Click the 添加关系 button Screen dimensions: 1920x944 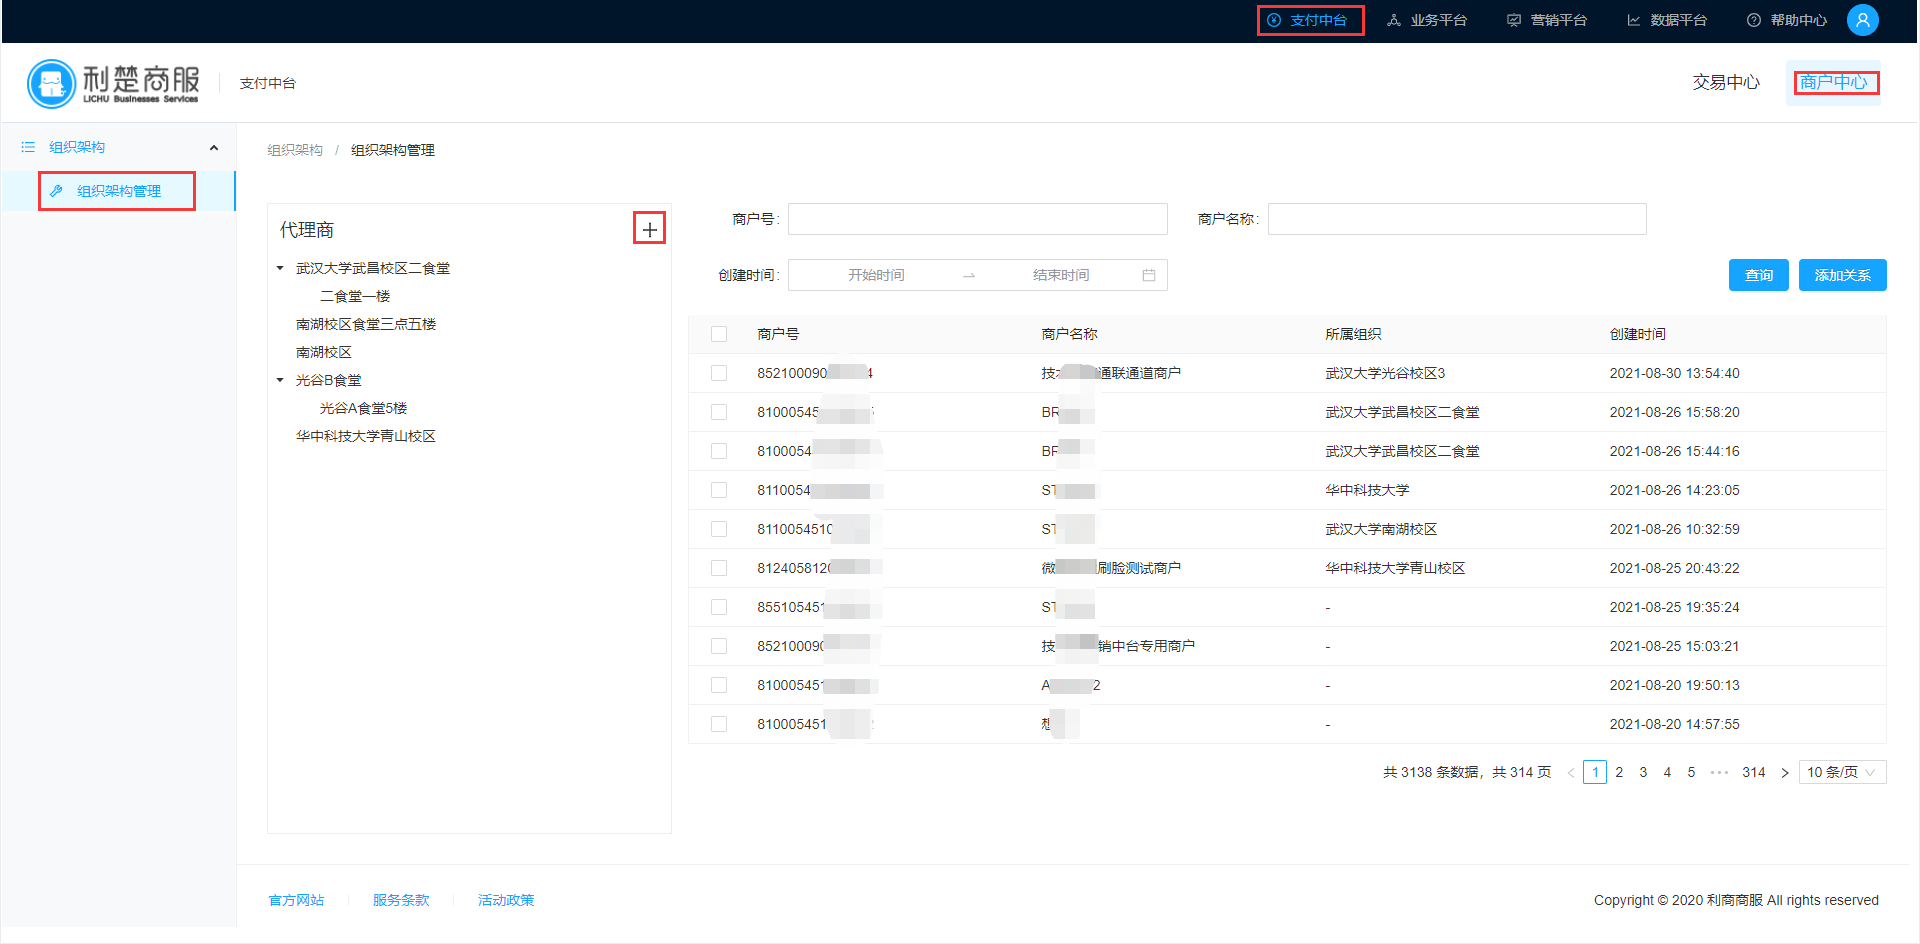coord(1842,275)
